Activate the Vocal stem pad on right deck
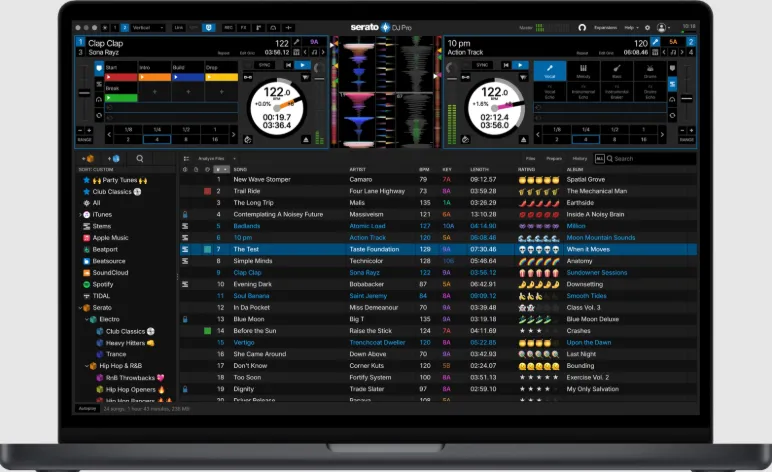This screenshot has width=772, height=472. [x=549, y=71]
